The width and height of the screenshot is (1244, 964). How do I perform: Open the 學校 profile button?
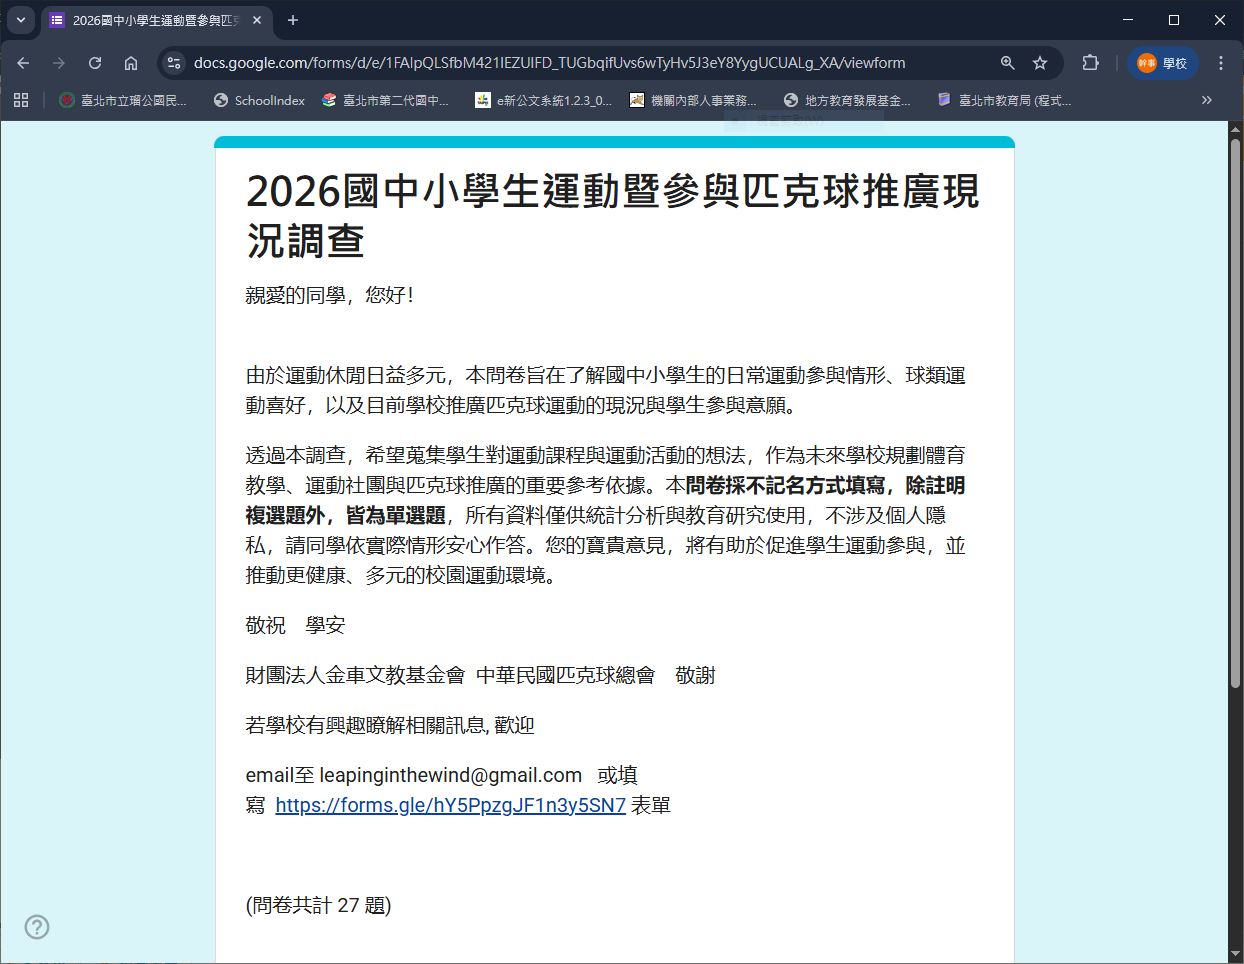point(1162,63)
